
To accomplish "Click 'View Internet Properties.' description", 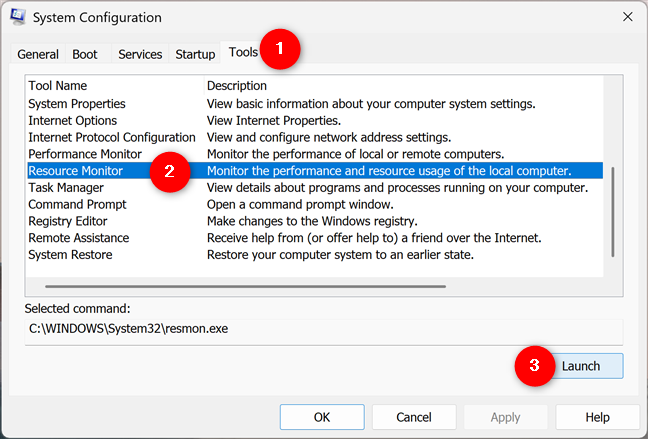I will 274,121.
